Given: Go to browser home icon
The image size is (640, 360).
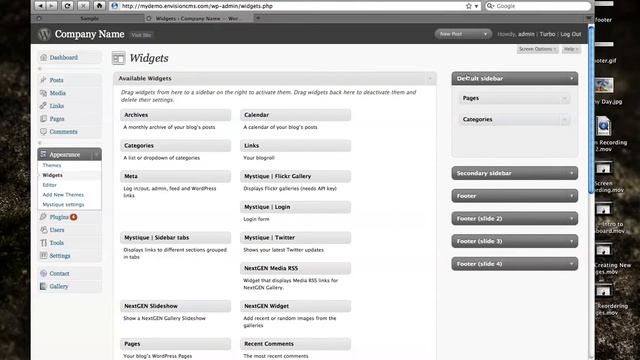Looking at the screenshot, I should pyautogui.click(x=99, y=6).
